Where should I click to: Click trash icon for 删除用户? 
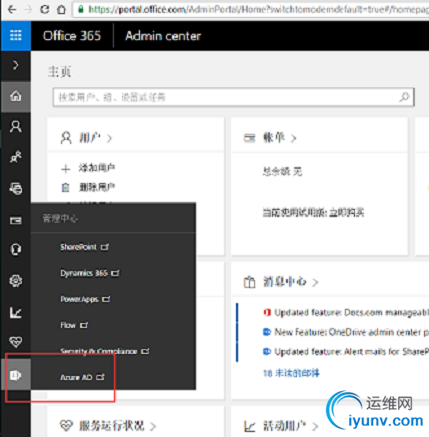tap(66, 188)
